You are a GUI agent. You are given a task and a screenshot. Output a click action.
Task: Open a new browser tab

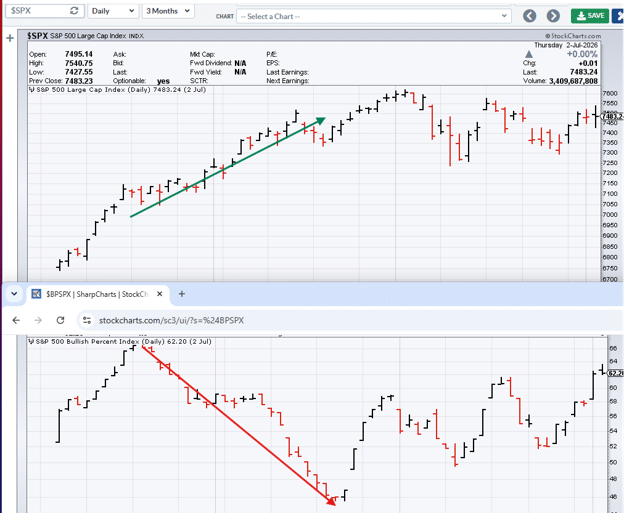pyautogui.click(x=182, y=294)
